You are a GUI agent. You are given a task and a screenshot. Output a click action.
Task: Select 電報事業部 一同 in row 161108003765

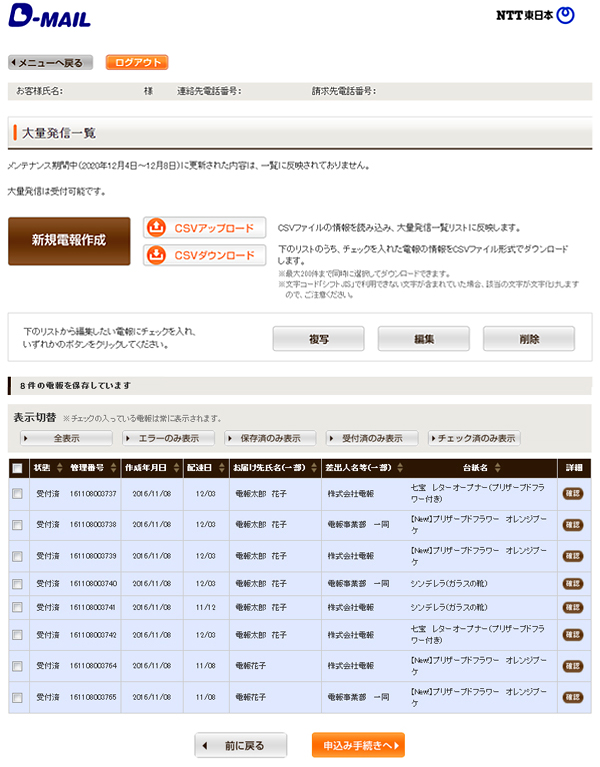point(358,698)
